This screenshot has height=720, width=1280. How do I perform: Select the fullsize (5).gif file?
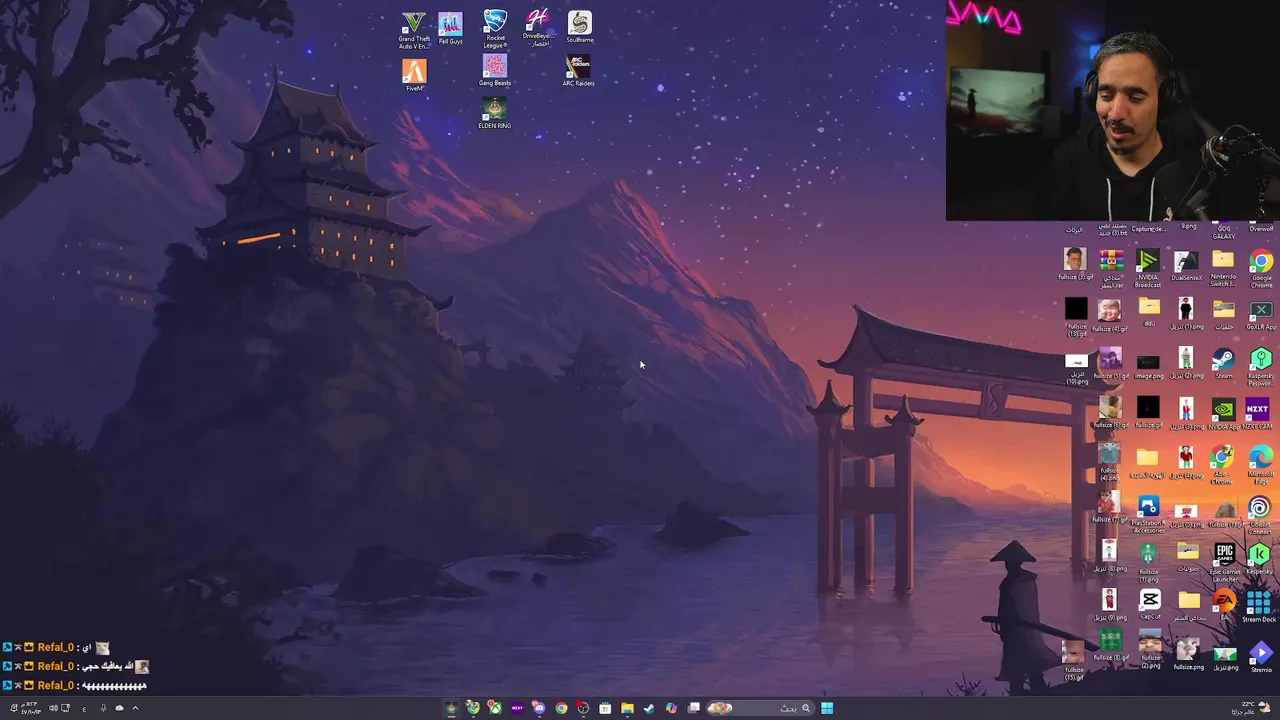pos(1110,364)
